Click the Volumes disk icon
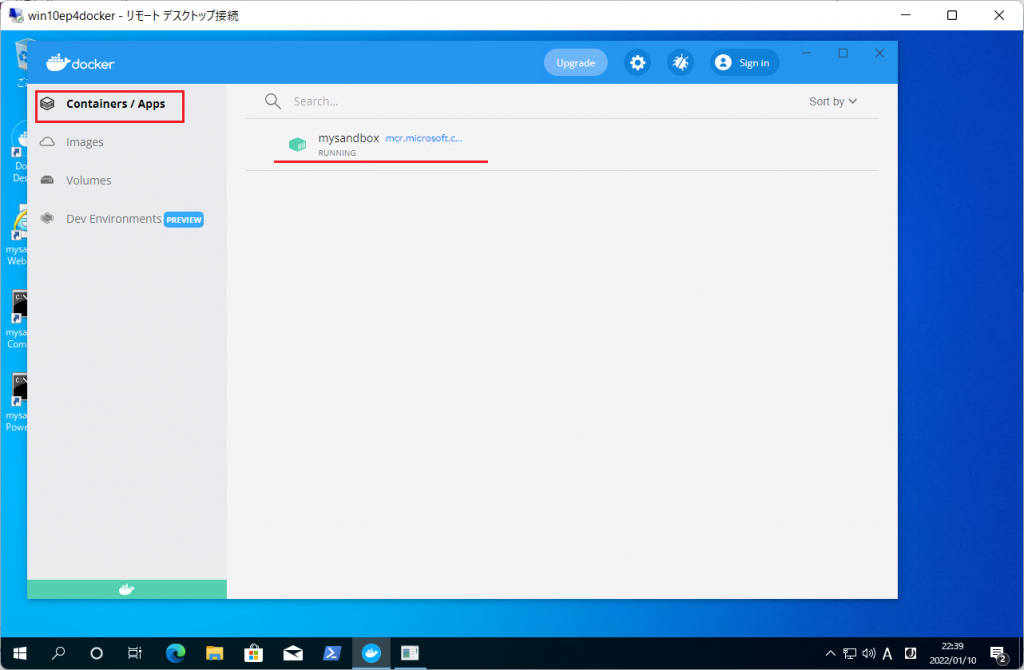1024x670 pixels. coord(47,180)
